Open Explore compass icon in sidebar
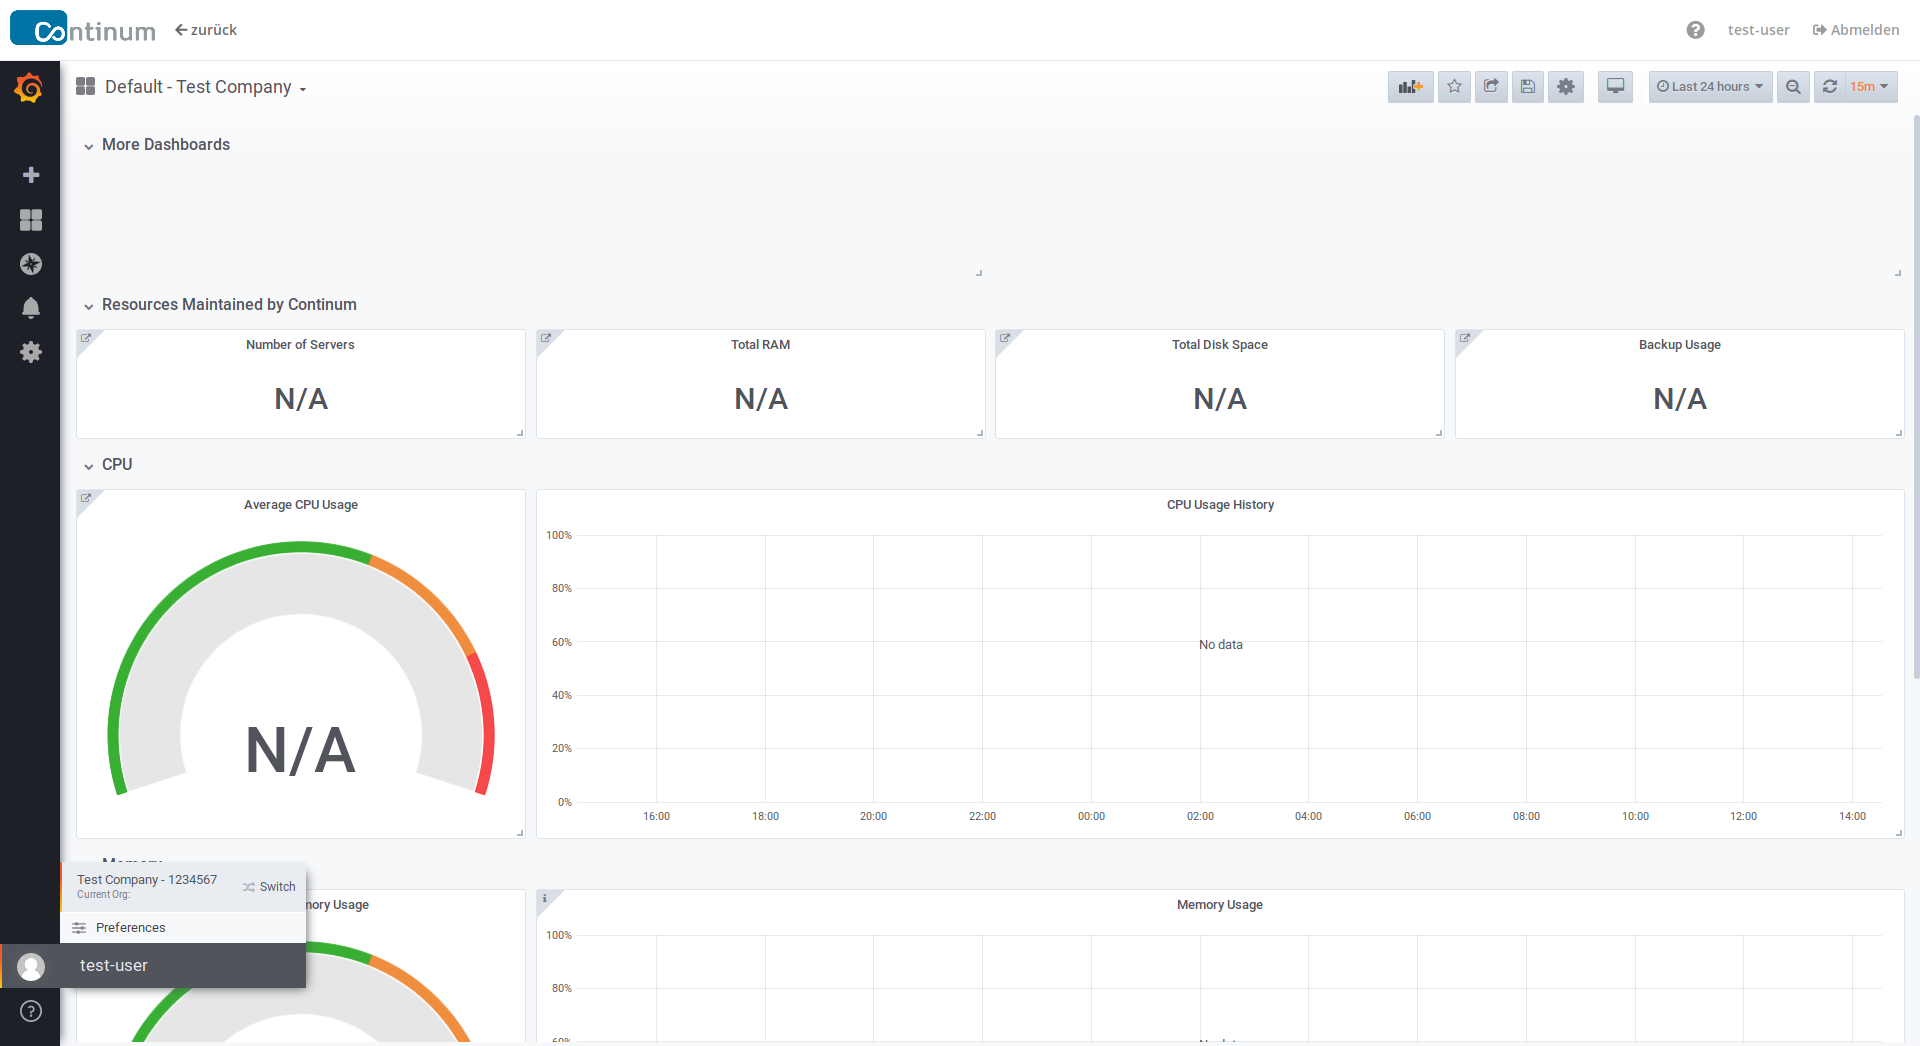 coord(31,264)
